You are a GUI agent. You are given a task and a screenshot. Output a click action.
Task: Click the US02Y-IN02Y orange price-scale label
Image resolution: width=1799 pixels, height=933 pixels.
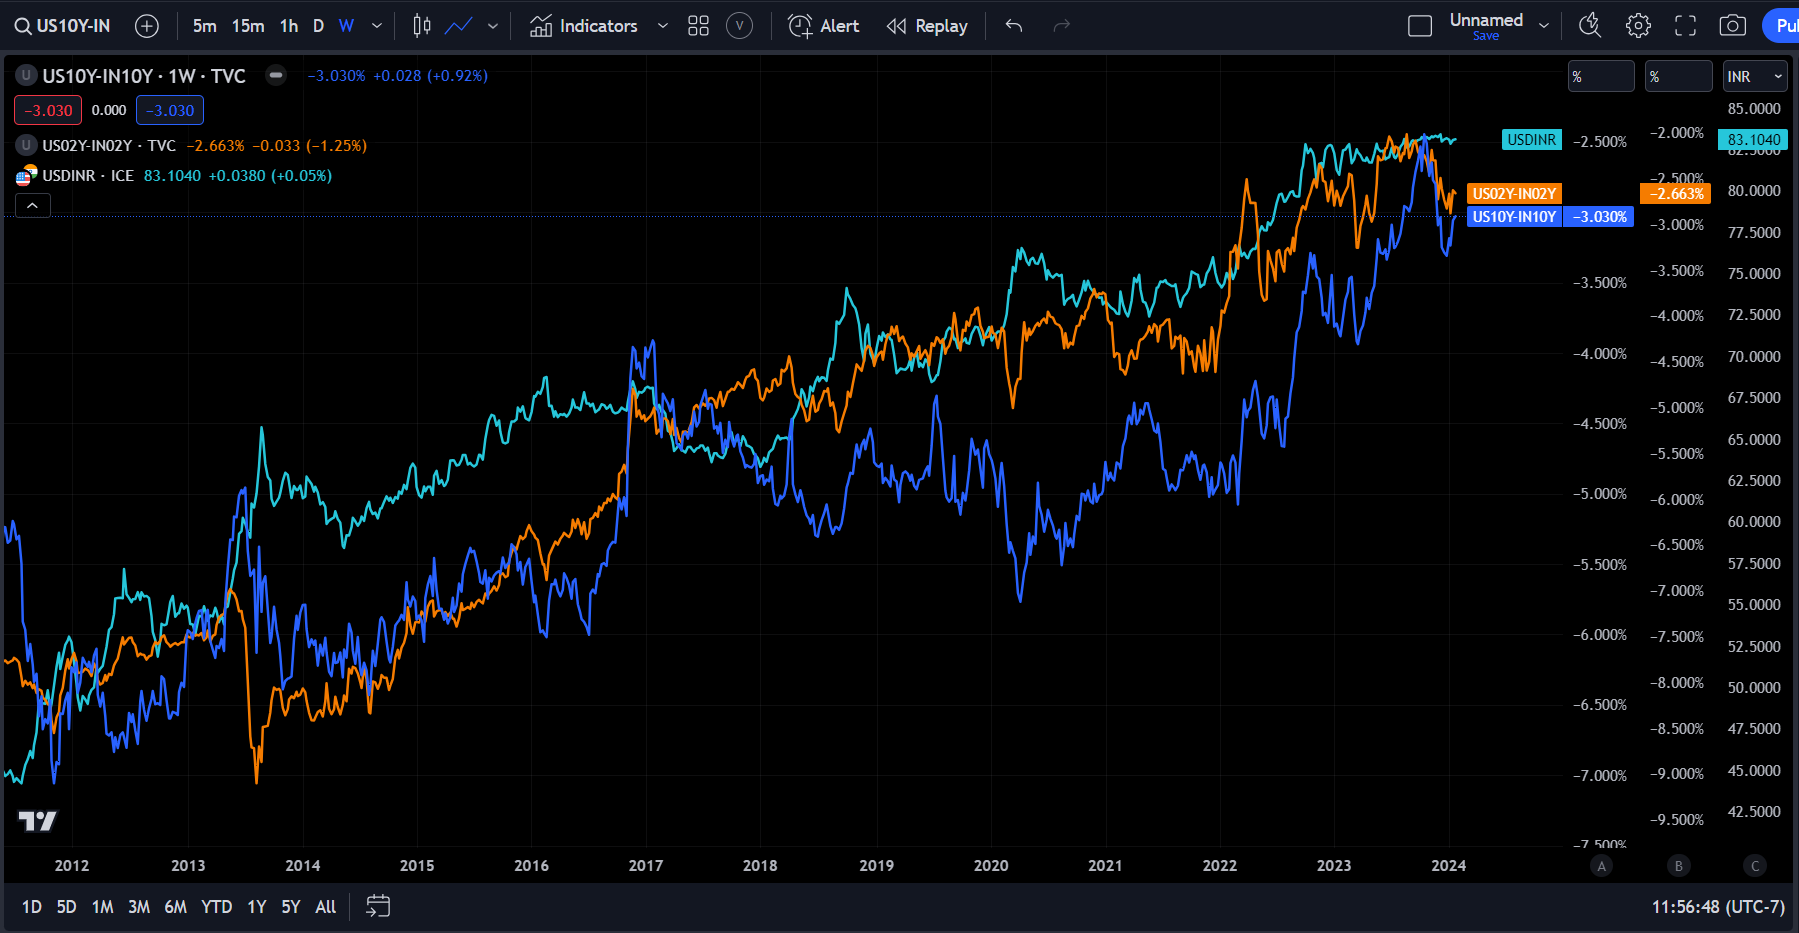coord(1514,194)
